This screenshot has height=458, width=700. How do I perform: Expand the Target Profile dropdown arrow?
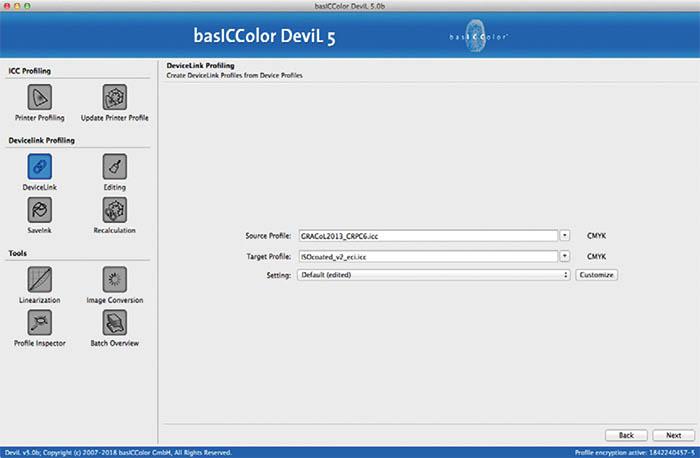point(565,256)
